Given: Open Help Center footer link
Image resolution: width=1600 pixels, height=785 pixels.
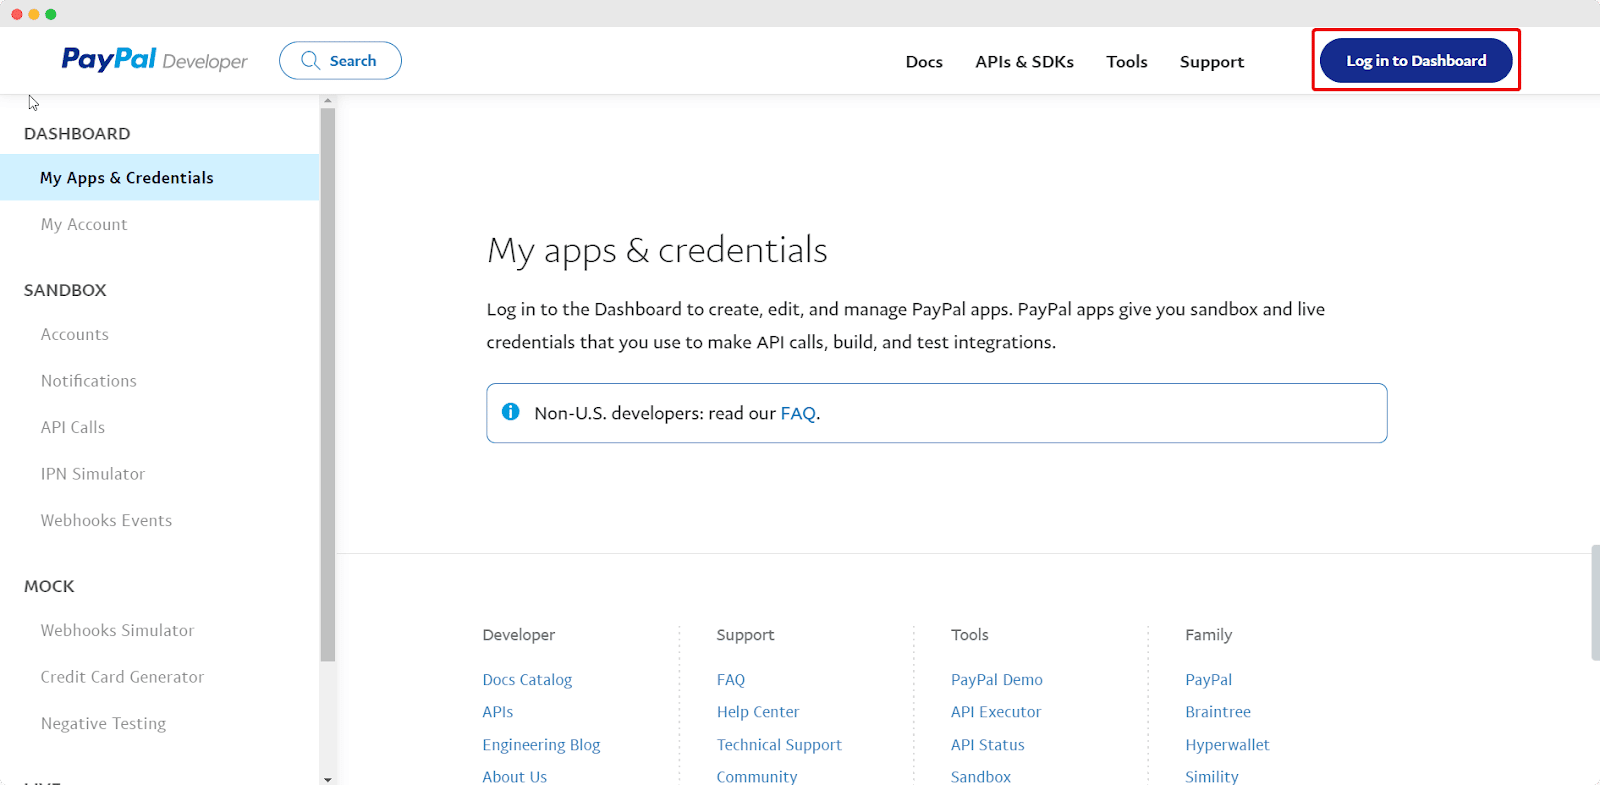Looking at the screenshot, I should pyautogui.click(x=758, y=712).
